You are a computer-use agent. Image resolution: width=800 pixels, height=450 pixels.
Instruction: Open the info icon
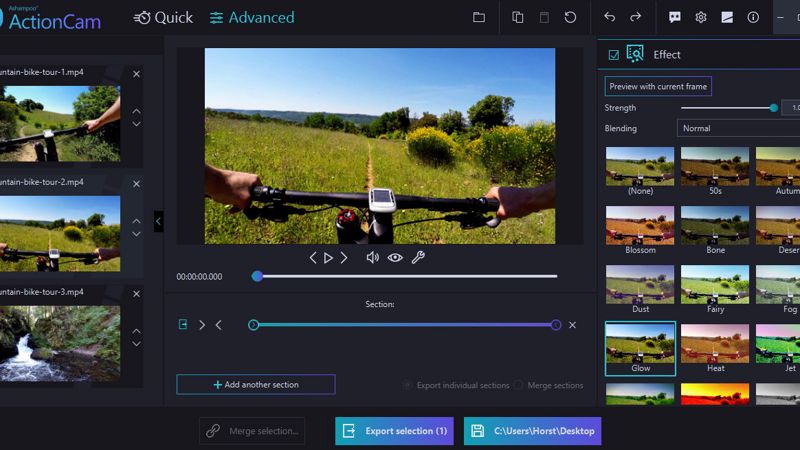click(753, 17)
